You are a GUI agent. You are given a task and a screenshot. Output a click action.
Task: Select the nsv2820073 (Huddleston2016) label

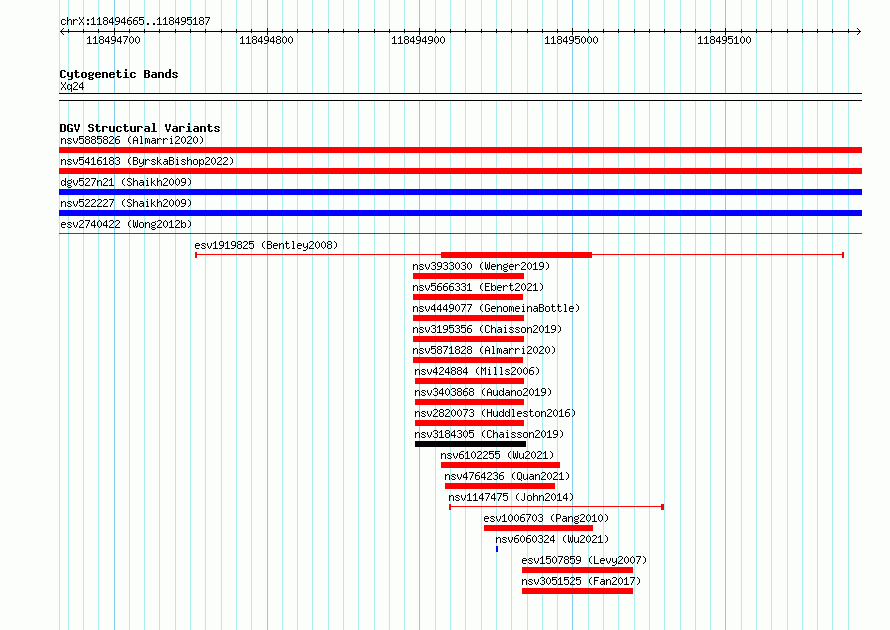point(495,413)
